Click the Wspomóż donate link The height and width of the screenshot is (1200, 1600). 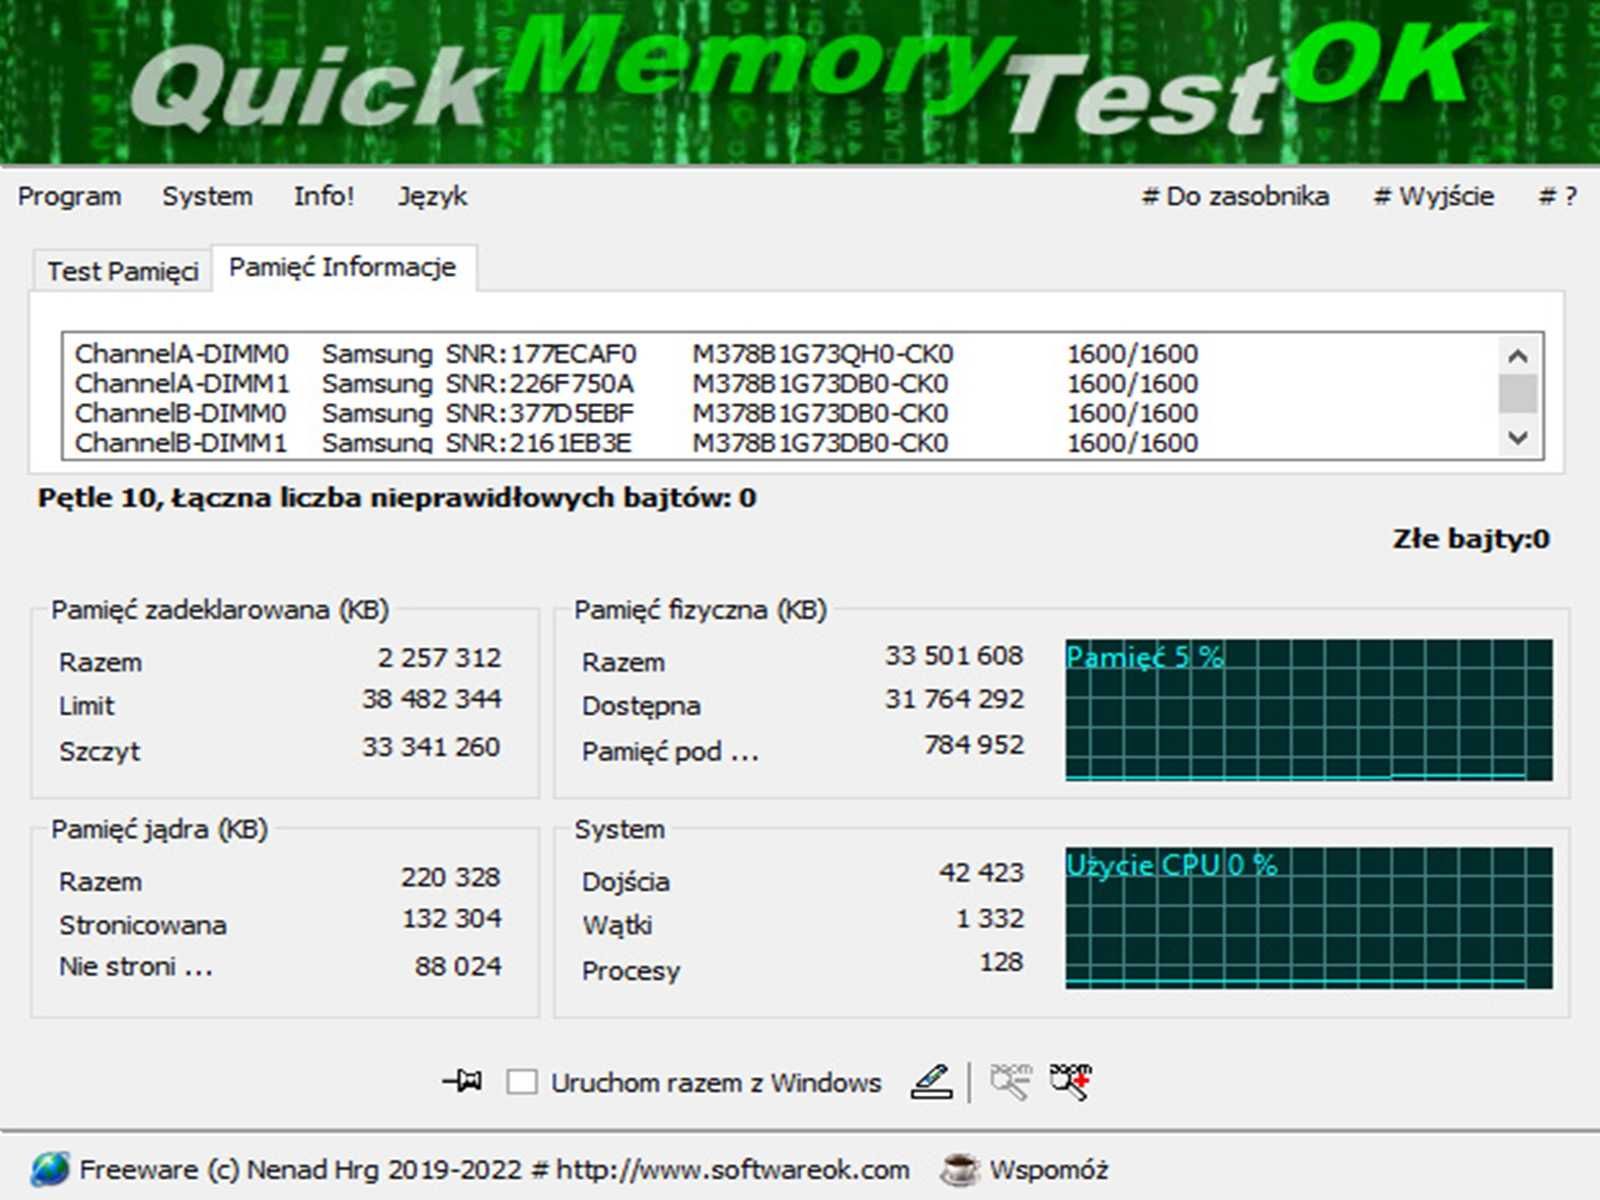1049,1170
